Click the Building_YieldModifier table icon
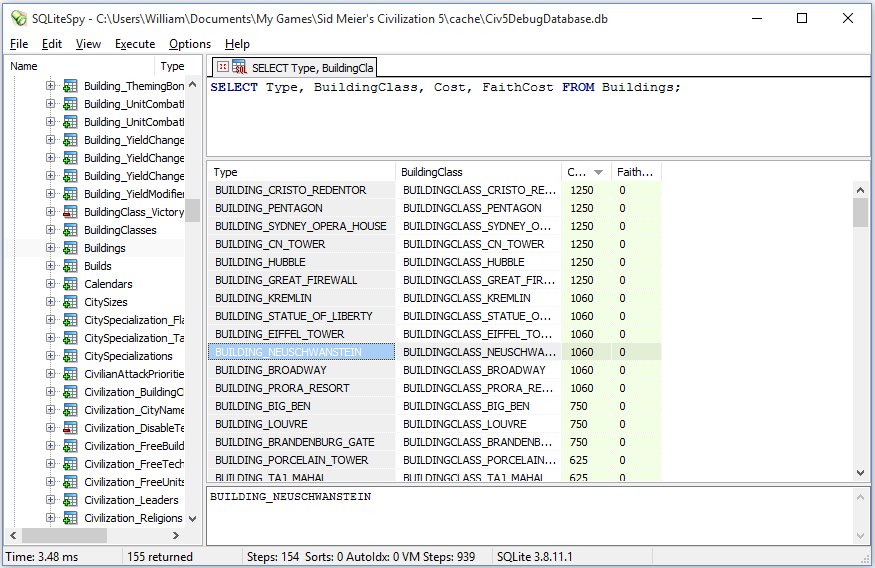This screenshot has height=568, width=875. click(x=70, y=194)
